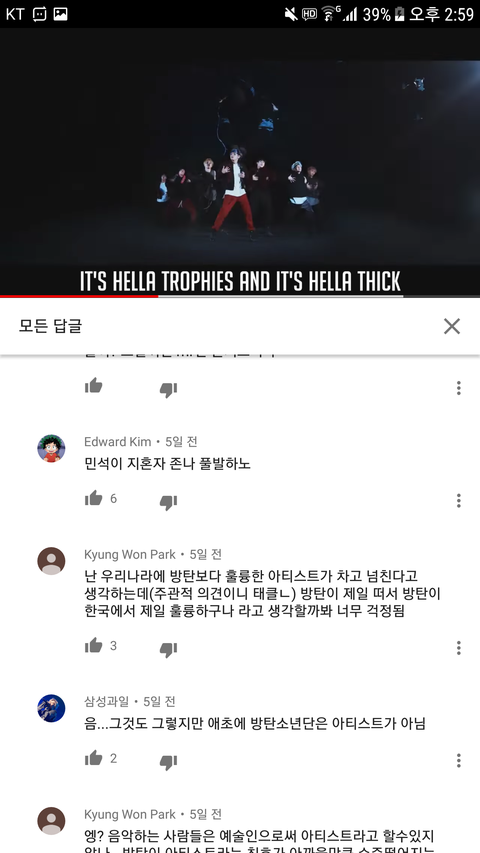Viewport: 480px width, 853px height.
Task: Tap the video player showing dancers
Action: click(x=240, y=162)
